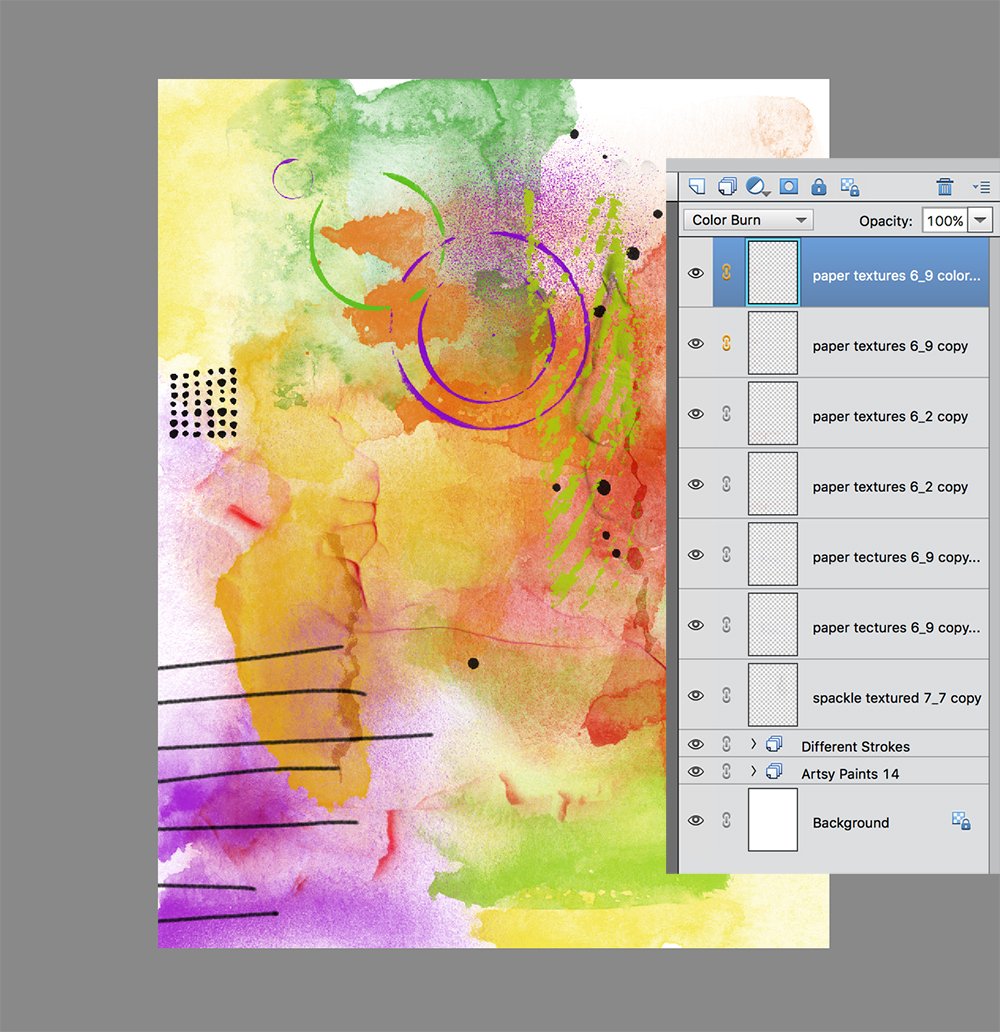Hide the Different Strokes group
The image size is (1000, 1032).
[696, 744]
